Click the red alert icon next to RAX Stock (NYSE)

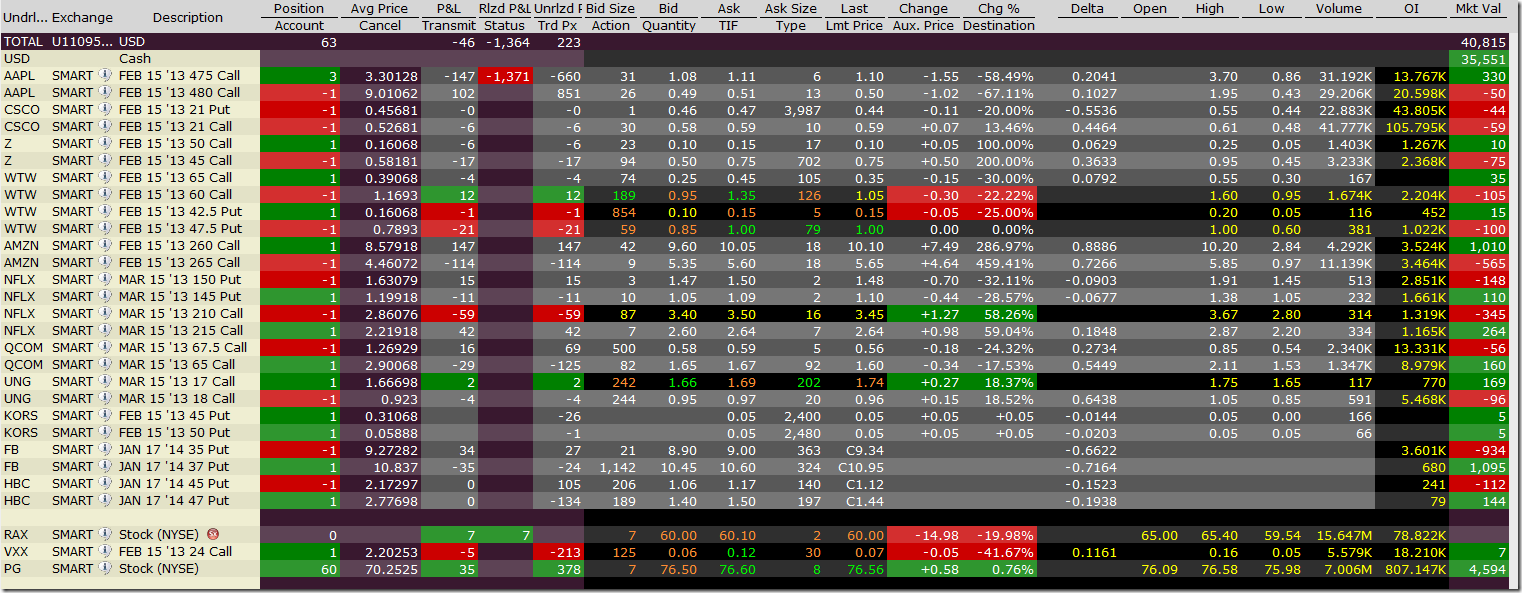[212, 535]
